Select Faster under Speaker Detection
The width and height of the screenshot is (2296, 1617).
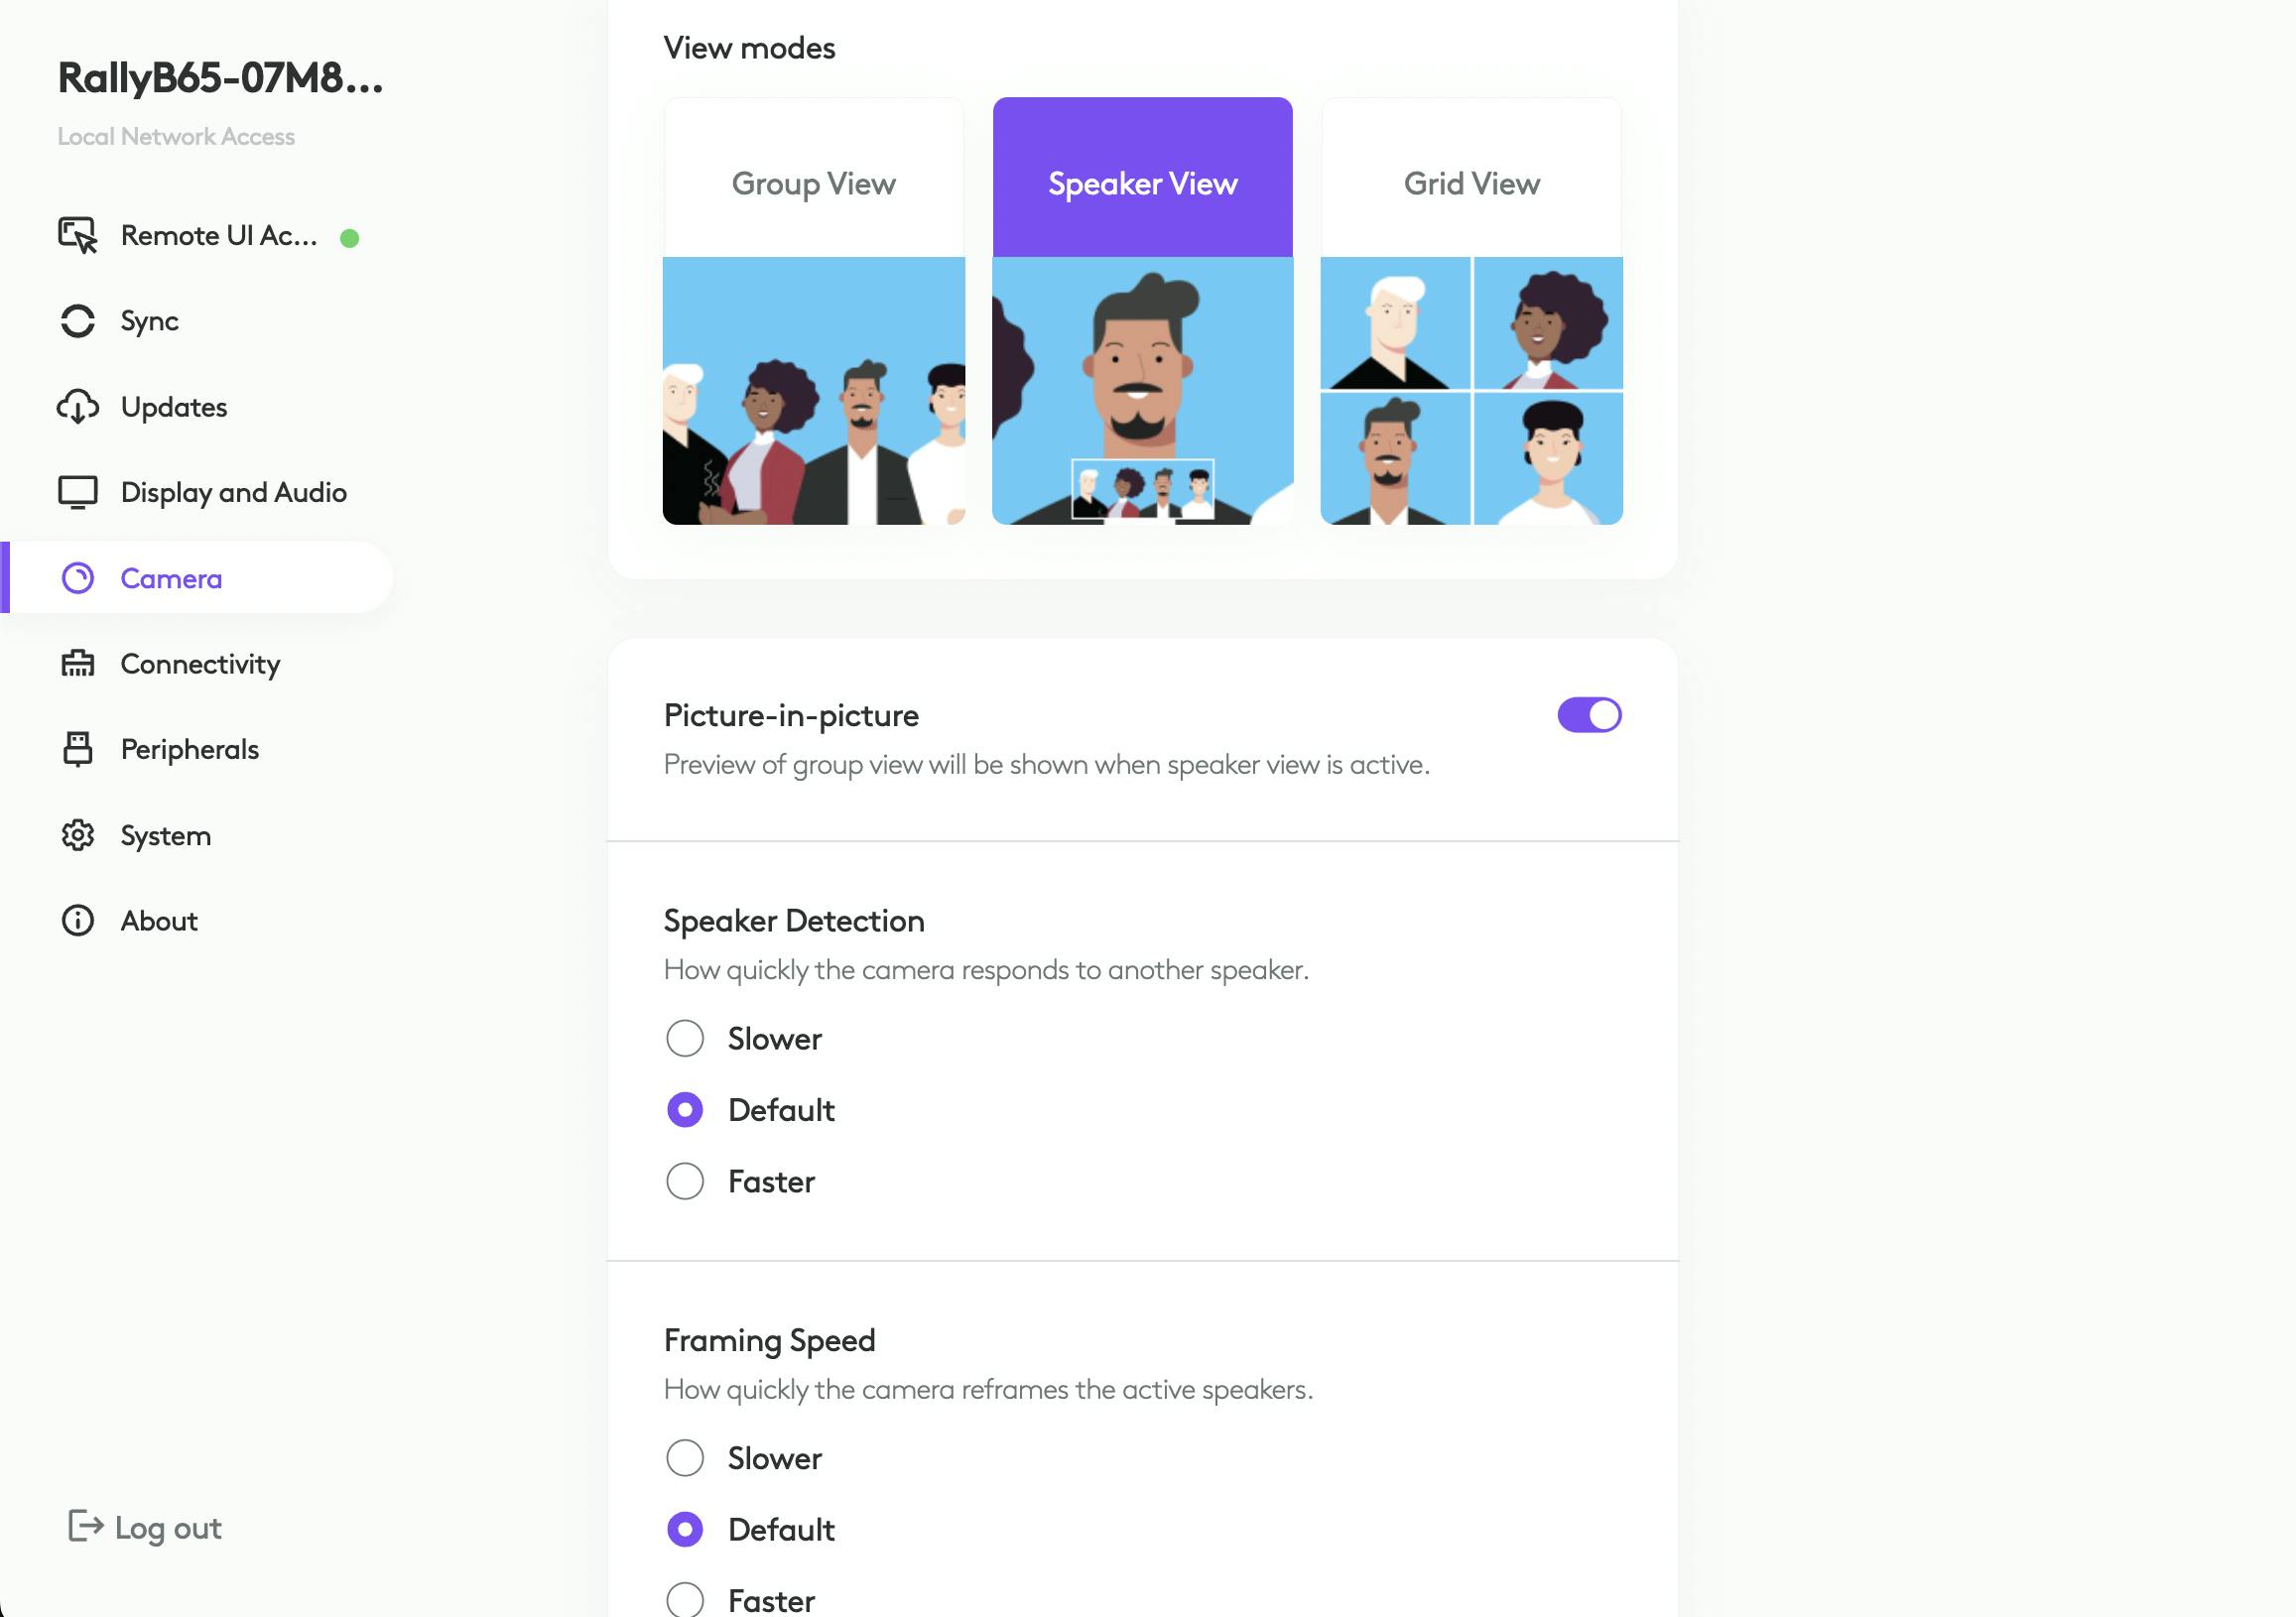pos(685,1181)
